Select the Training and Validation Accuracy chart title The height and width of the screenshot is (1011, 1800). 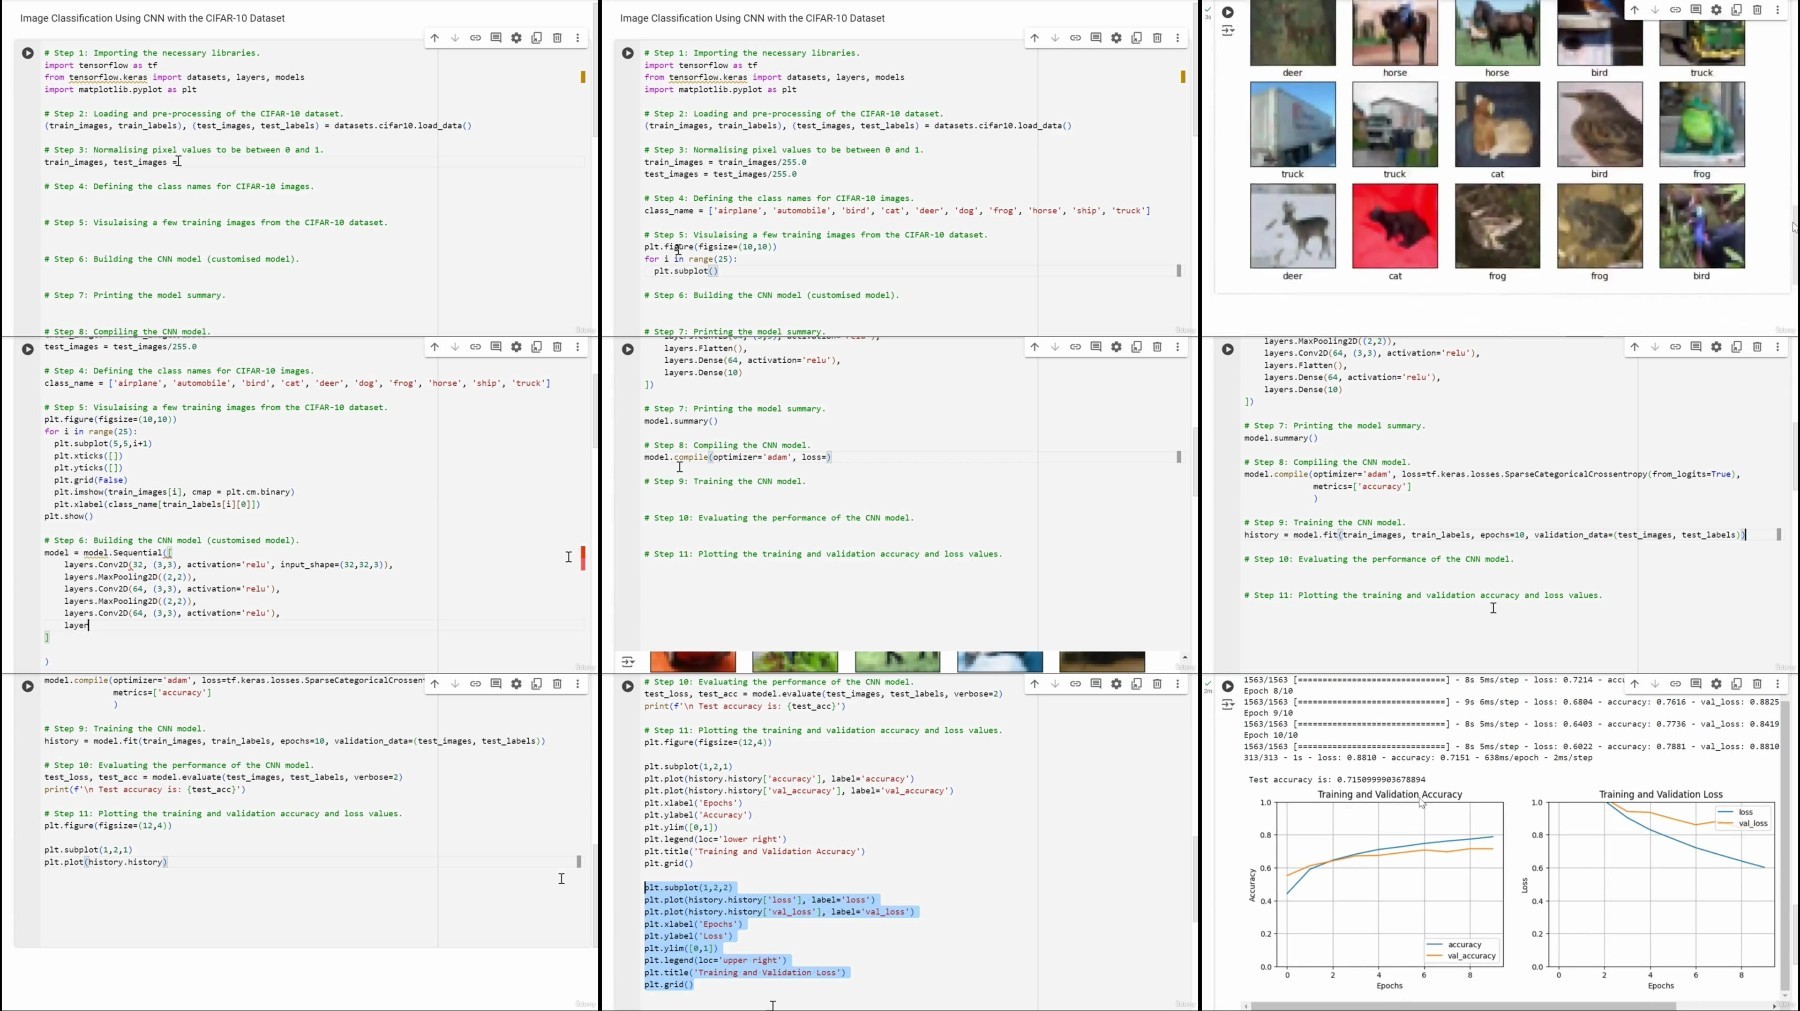coord(1389,795)
